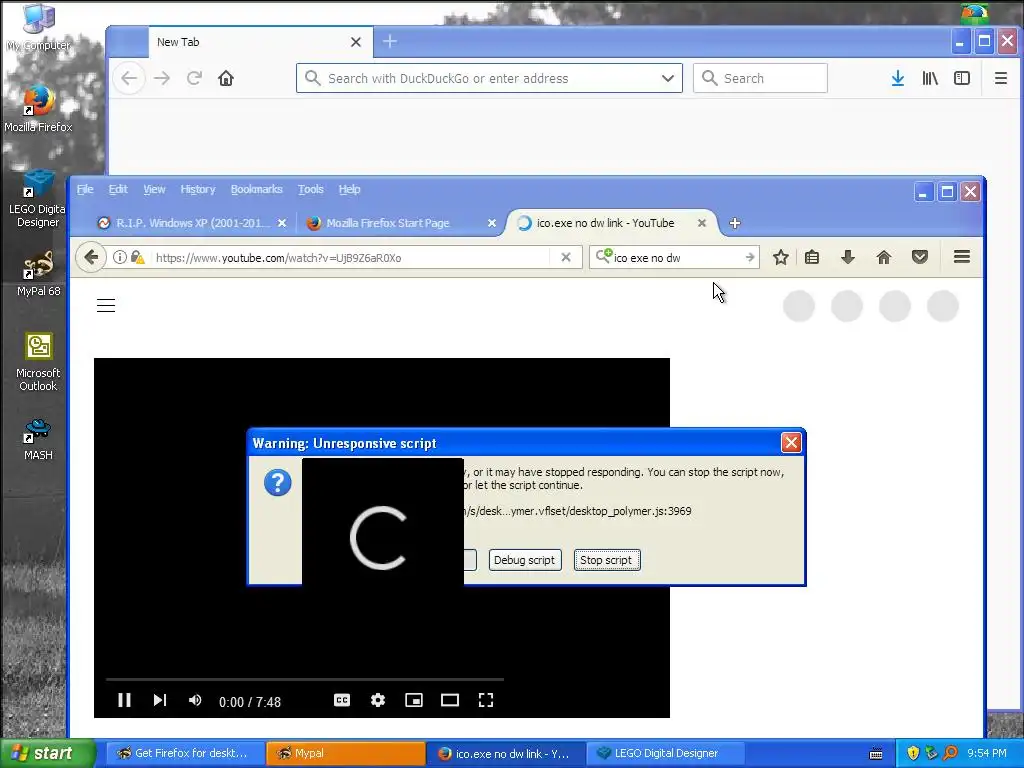Screen dimensions: 1024x768
Task: Expand the address bar dropdown in the New Tab window
Action: point(667,78)
